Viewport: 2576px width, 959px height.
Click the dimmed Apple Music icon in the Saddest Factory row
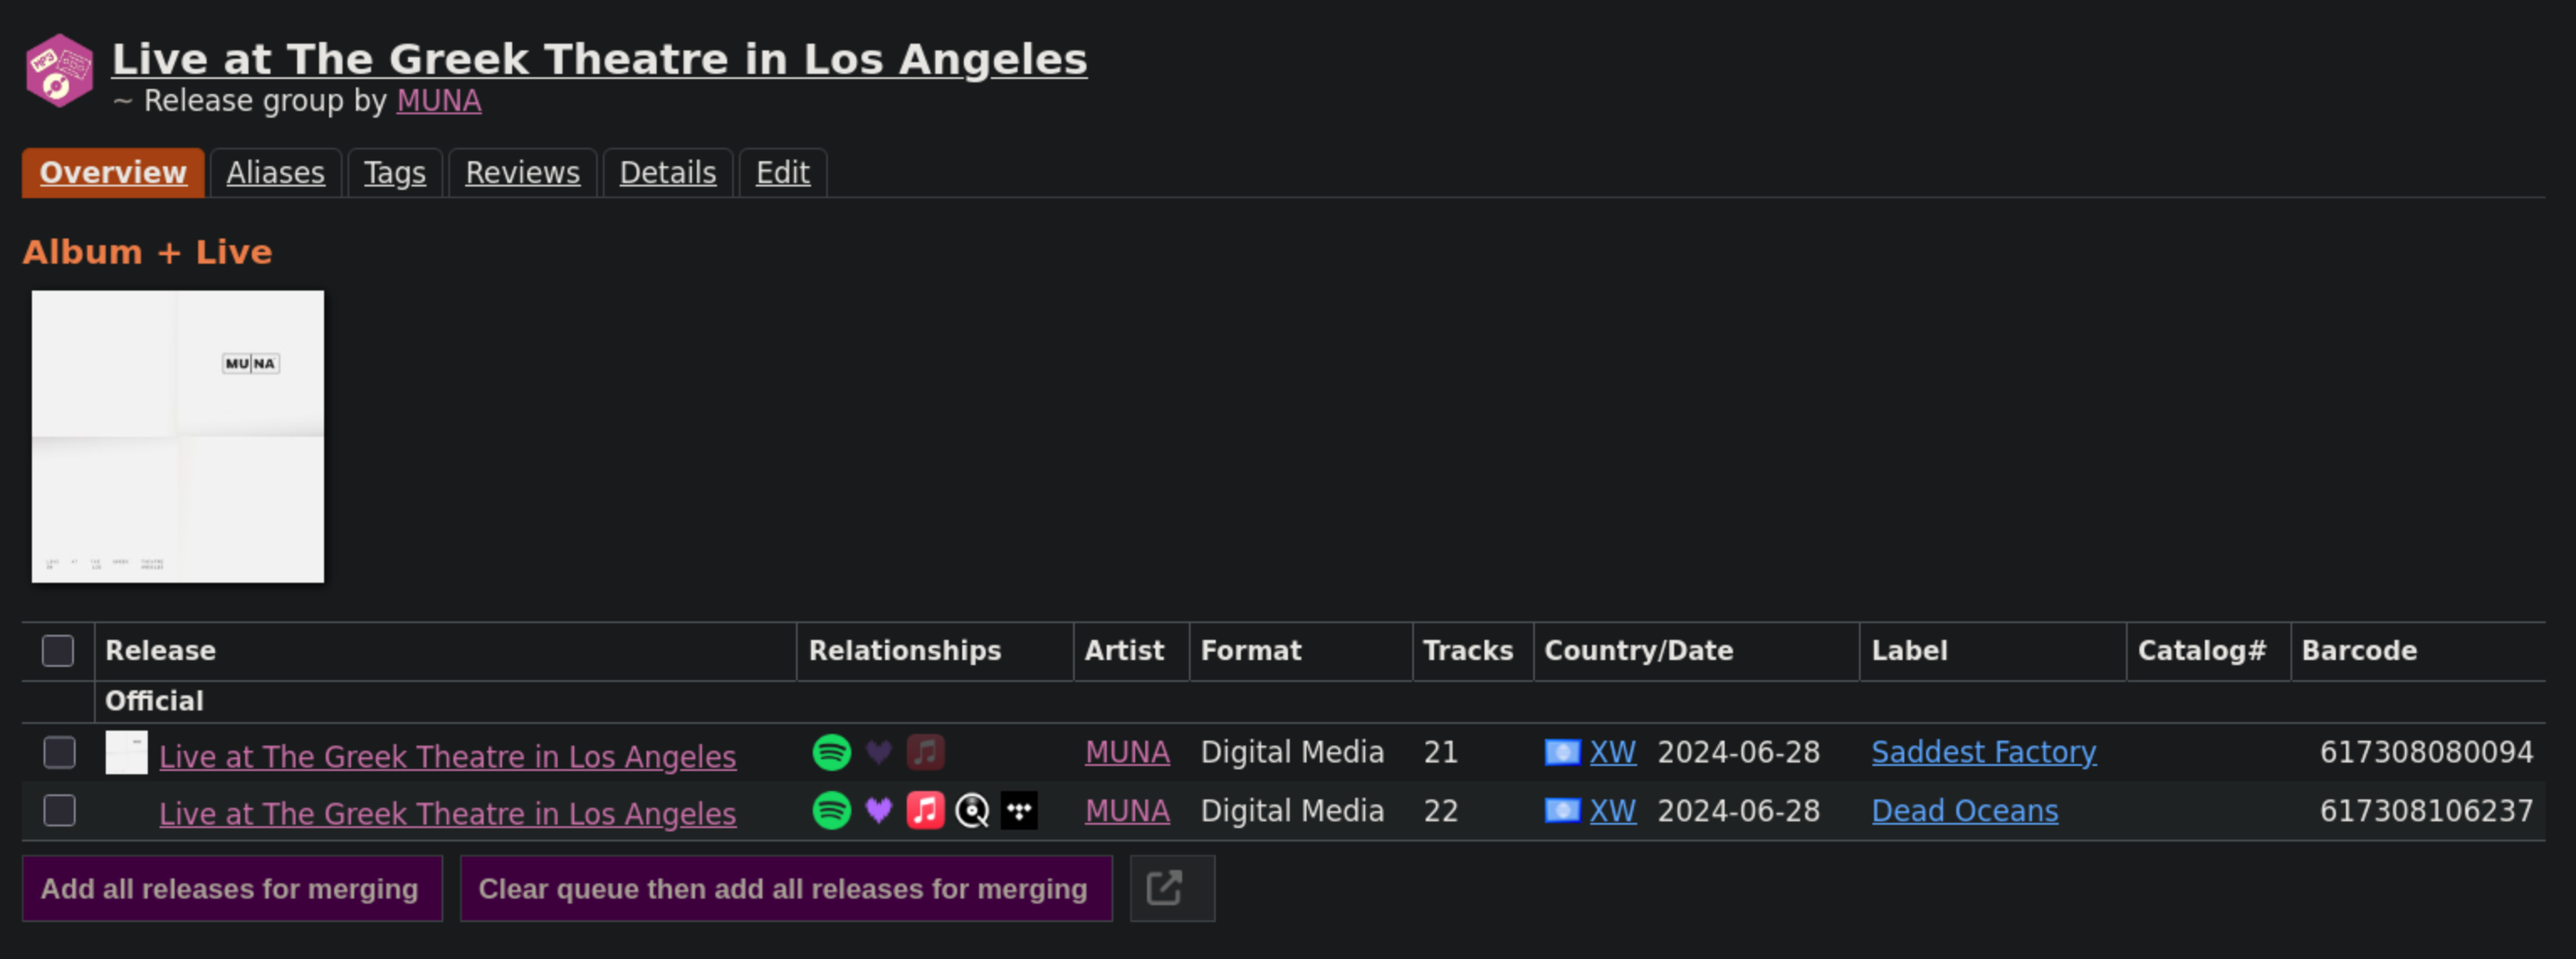[x=925, y=752]
